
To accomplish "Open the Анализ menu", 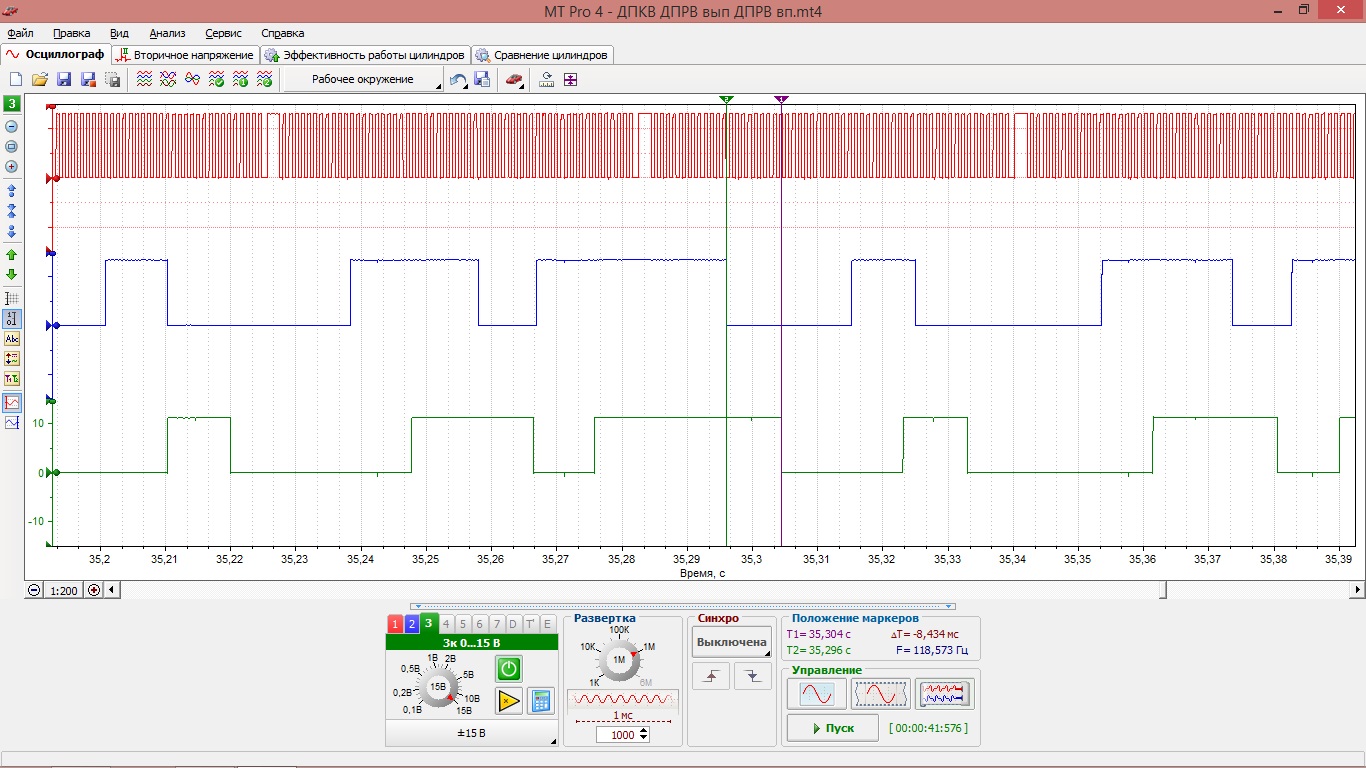I will coord(167,33).
